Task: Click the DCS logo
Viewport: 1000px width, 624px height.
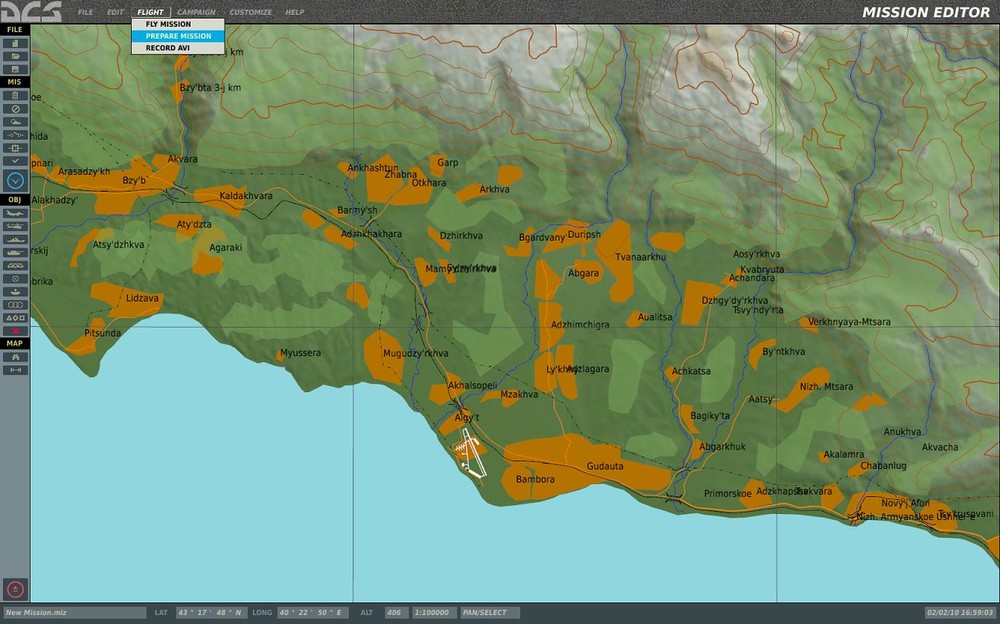Action: click(31, 11)
